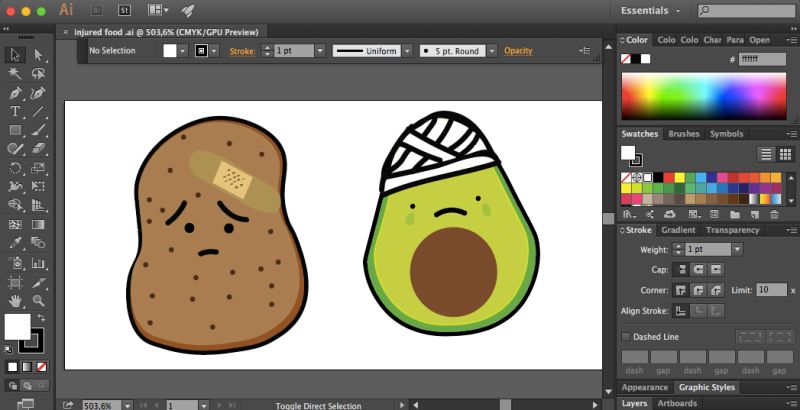The image size is (800, 410).
Task: Select the Direct Selection tool
Action: tap(38, 55)
